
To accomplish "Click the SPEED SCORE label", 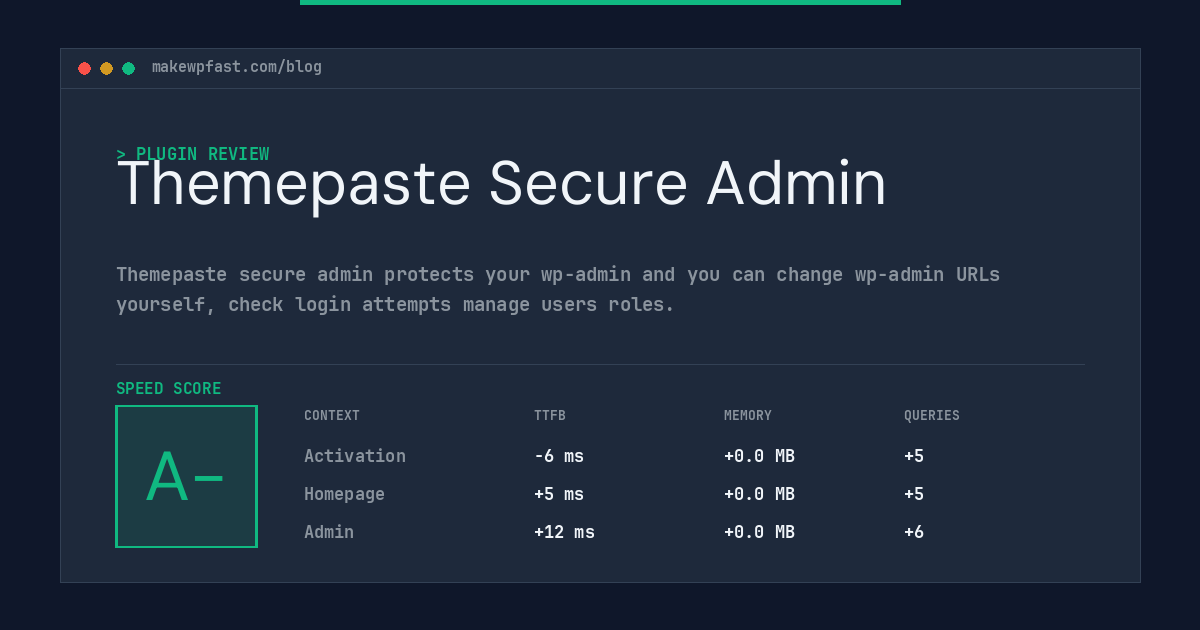I will tap(169, 389).
